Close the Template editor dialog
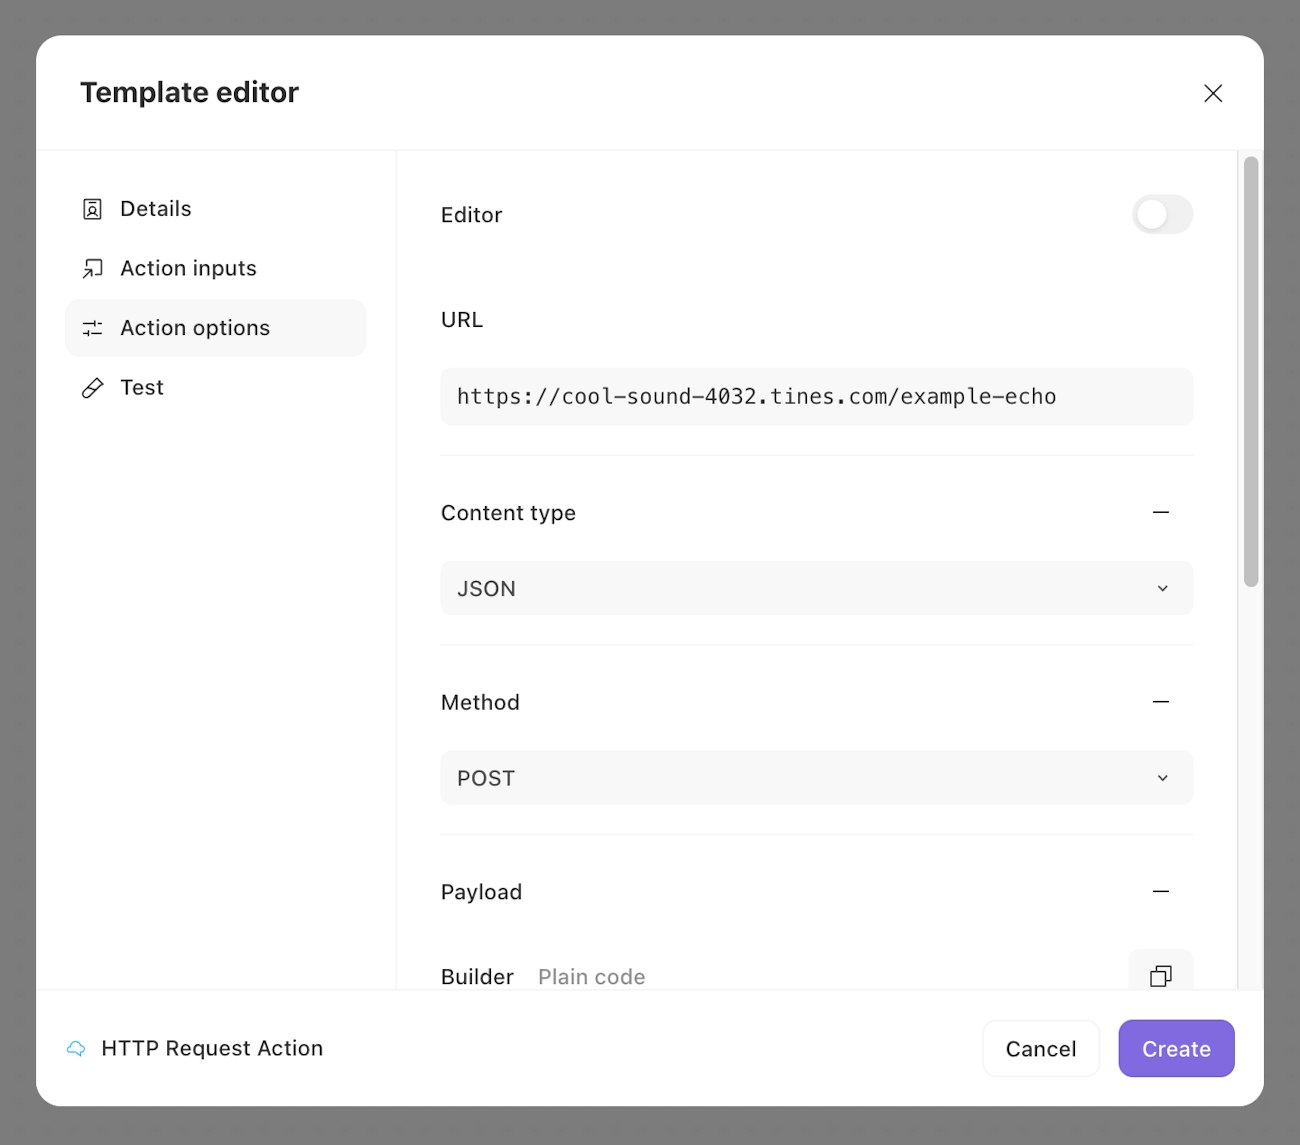The height and width of the screenshot is (1145, 1300). (1212, 93)
